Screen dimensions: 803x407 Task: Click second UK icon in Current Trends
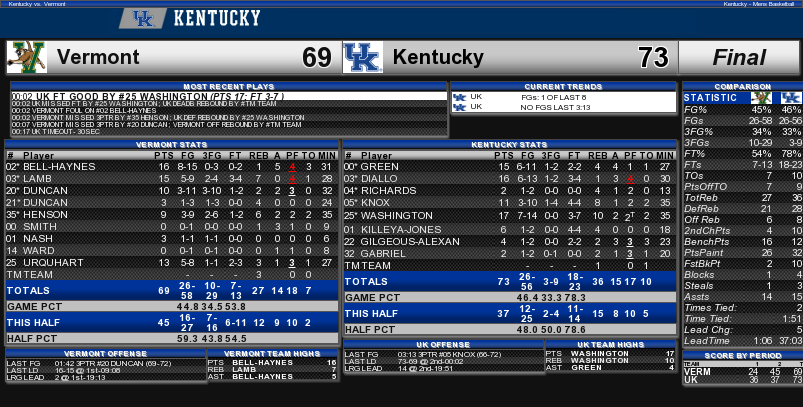point(459,106)
